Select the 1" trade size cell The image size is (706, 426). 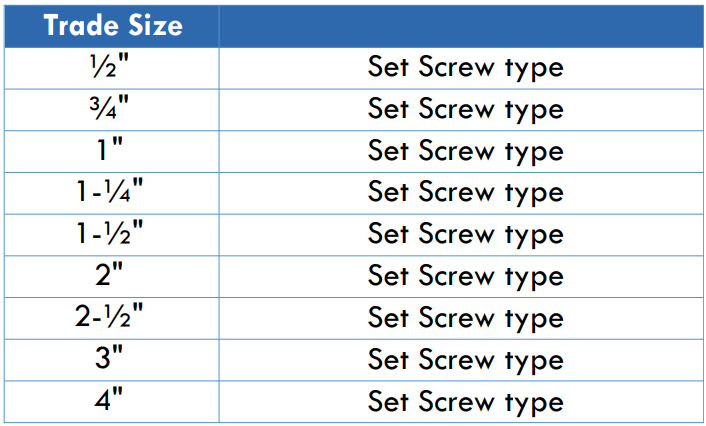[112, 151]
